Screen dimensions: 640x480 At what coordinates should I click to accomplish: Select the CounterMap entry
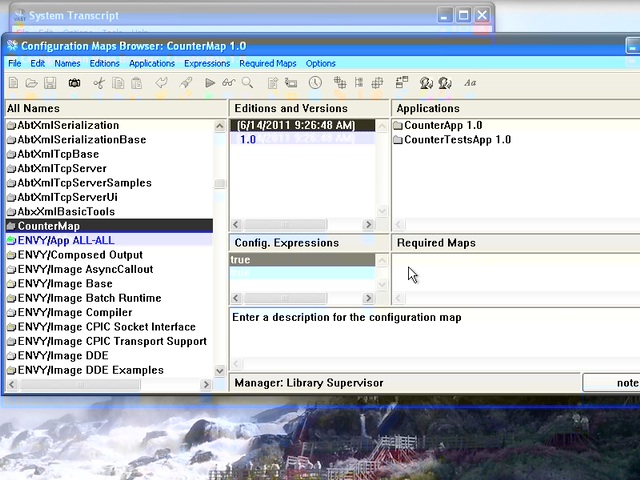[109, 226]
